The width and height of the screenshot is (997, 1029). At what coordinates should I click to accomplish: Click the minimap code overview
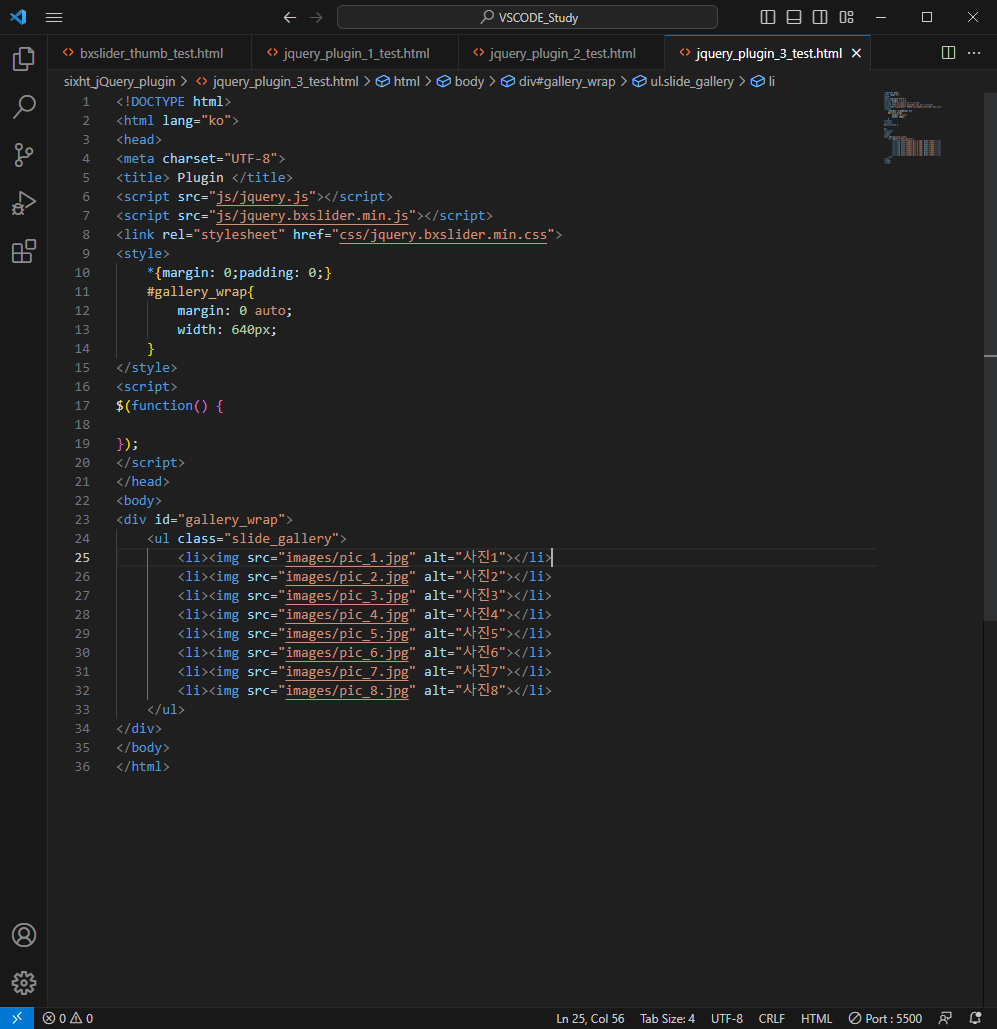click(x=912, y=128)
